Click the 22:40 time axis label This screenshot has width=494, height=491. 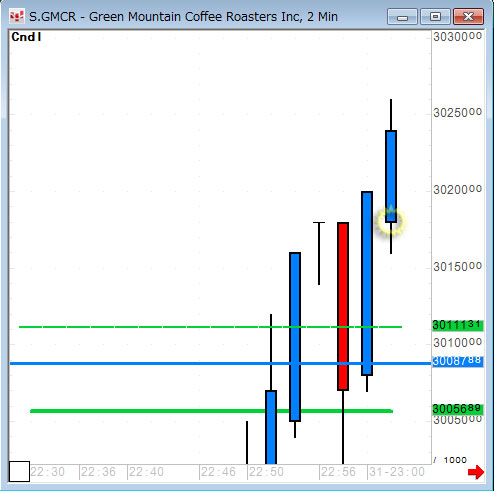146,472
